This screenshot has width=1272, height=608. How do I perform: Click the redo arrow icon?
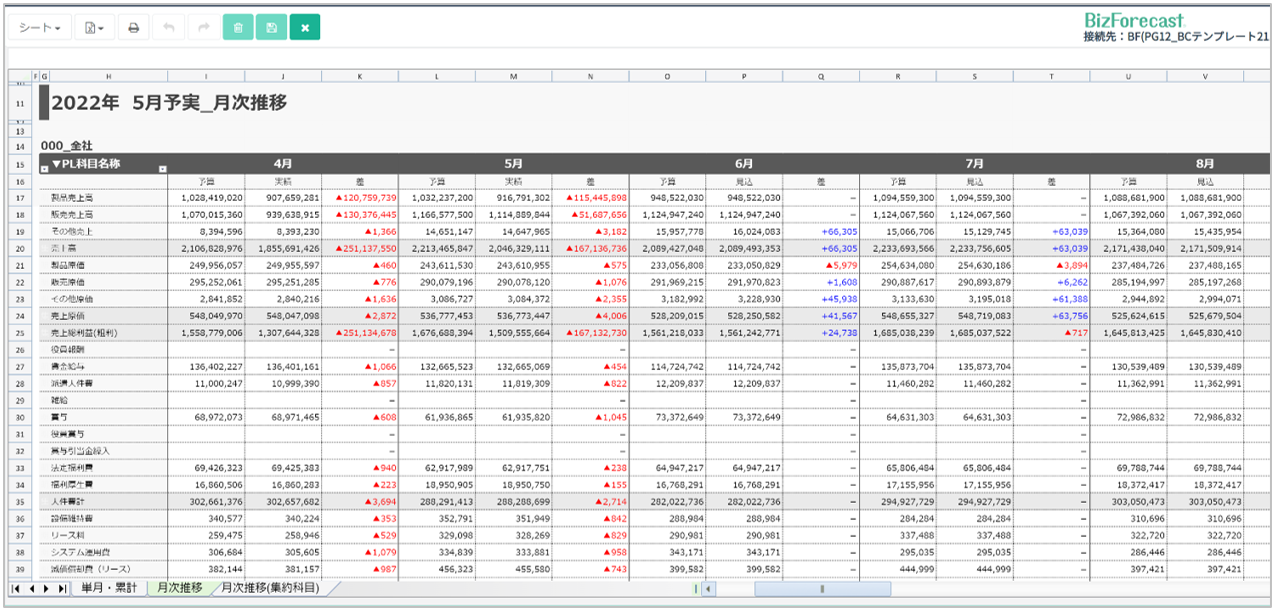click(203, 28)
